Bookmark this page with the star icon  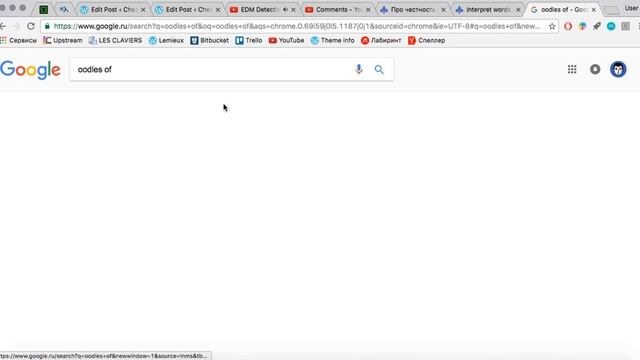pyautogui.click(x=552, y=26)
